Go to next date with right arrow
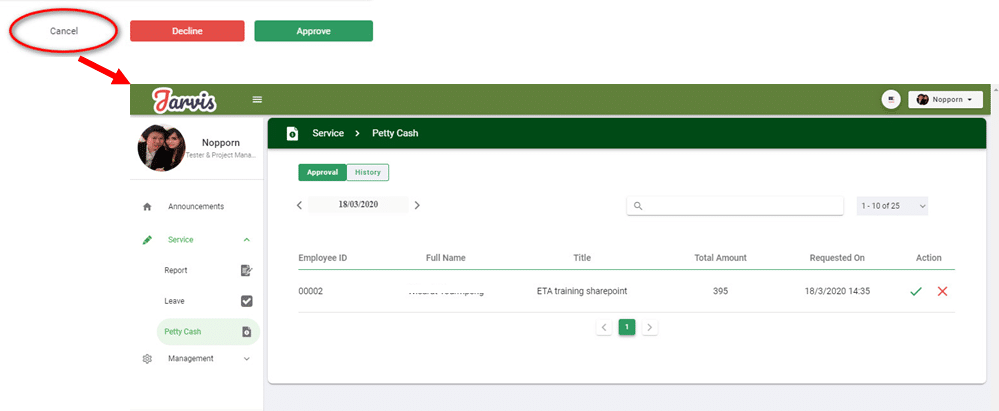This screenshot has width=999, height=411. click(417, 205)
